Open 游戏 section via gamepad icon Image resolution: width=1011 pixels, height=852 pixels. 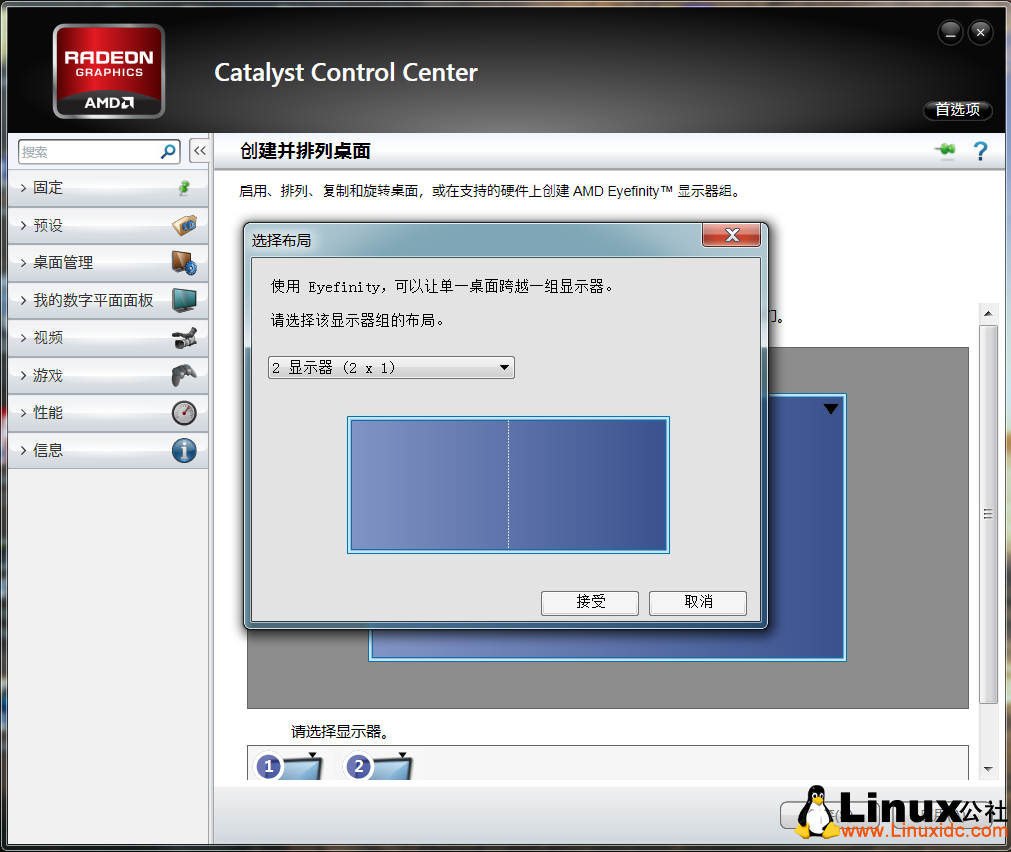point(184,376)
